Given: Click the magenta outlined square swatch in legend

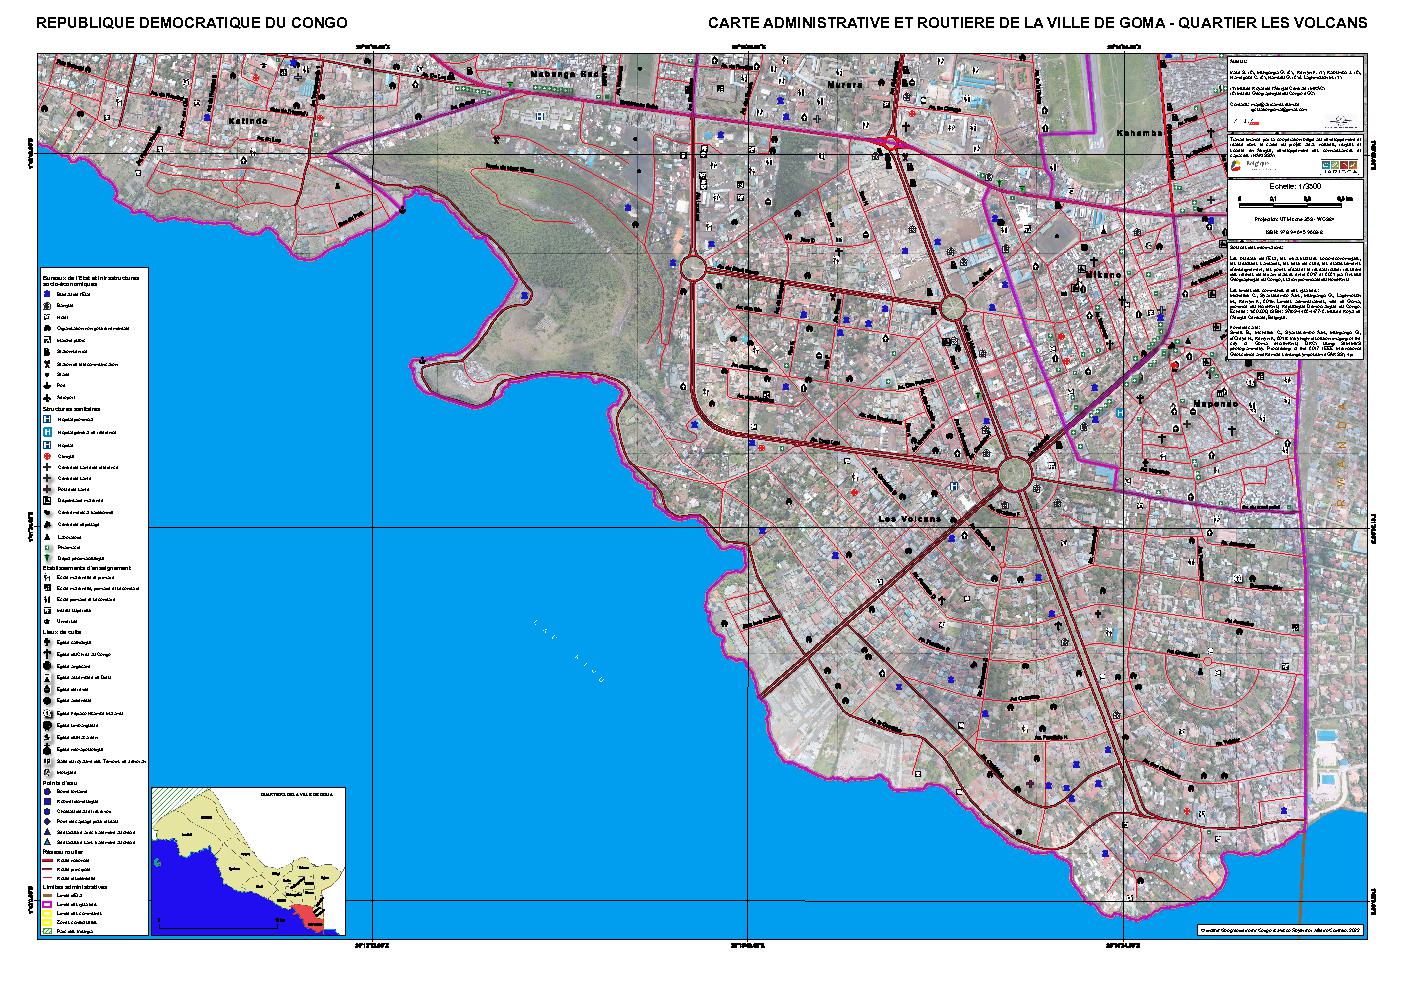Looking at the screenshot, I should [47, 903].
